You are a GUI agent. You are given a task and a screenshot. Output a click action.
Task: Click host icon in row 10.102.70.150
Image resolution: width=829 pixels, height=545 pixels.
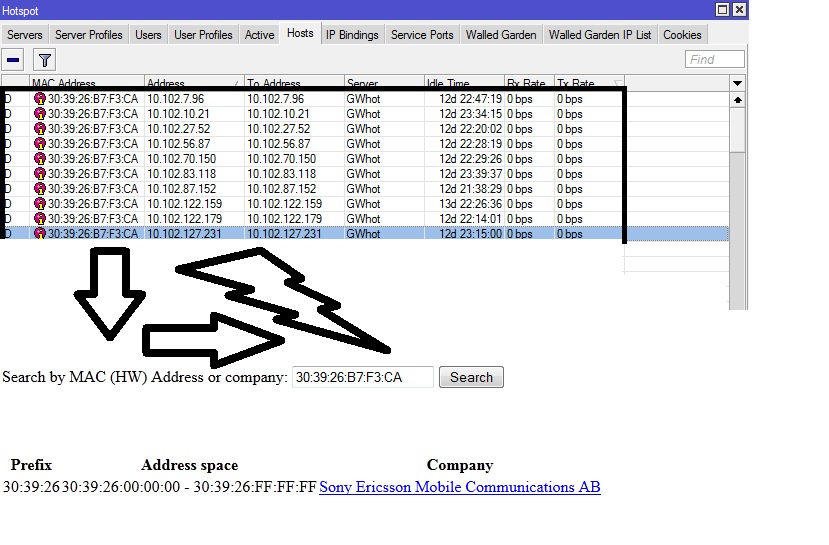[40, 159]
